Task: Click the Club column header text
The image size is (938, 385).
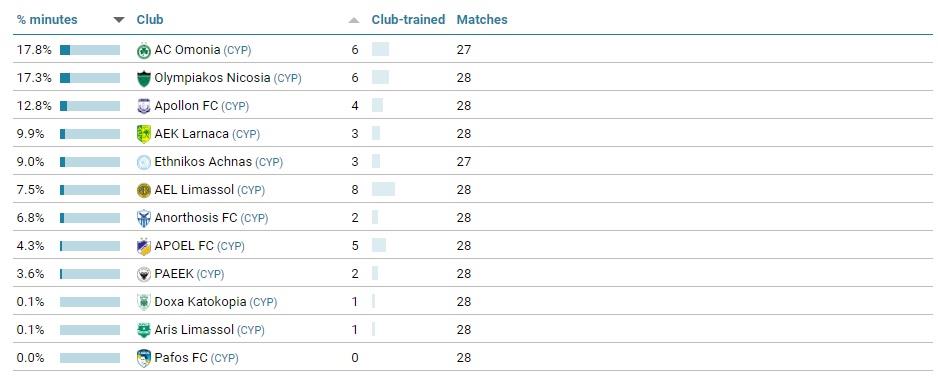Action: click(x=150, y=19)
